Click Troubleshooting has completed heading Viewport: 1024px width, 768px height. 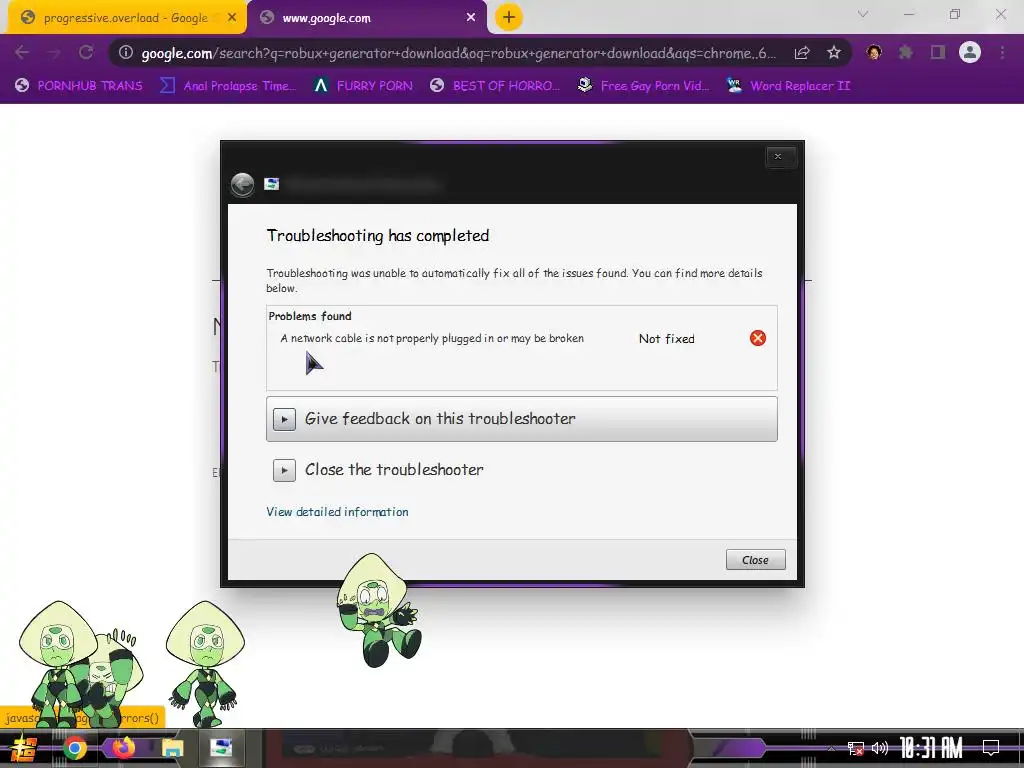click(x=377, y=236)
